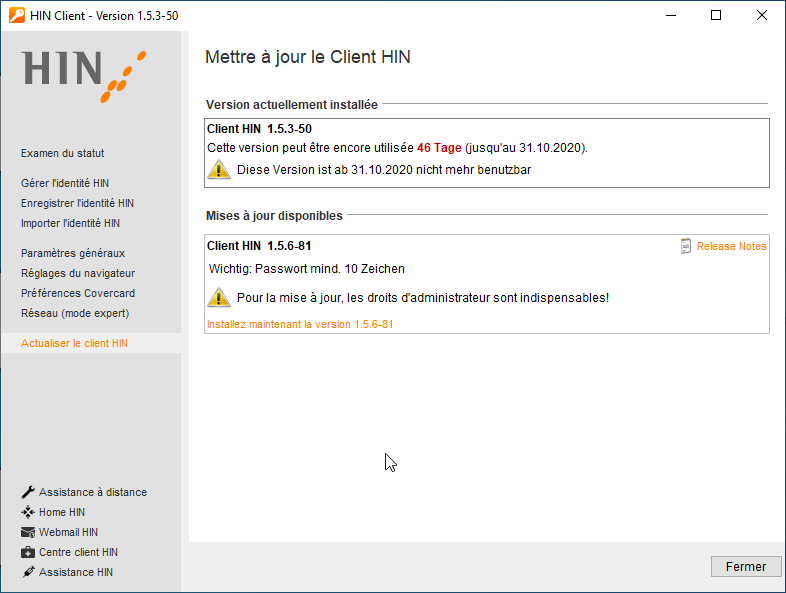Click the Fermer button
The height and width of the screenshot is (593, 786).
tap(746, 566)
